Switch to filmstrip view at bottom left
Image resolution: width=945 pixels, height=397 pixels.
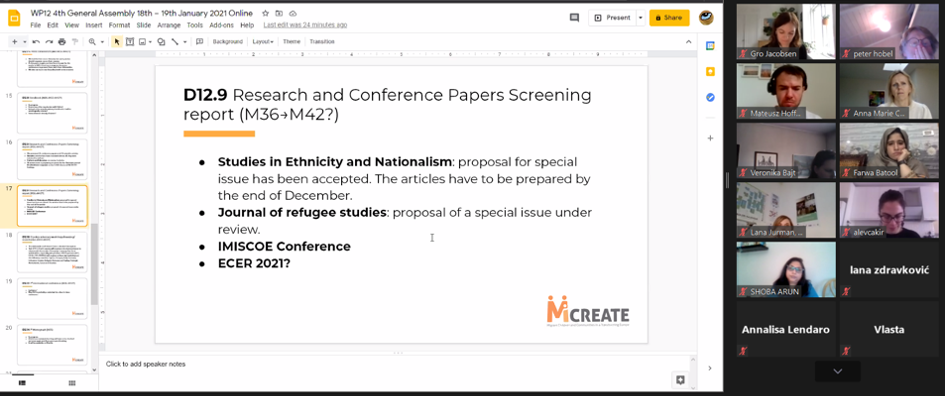click(x=22, y=383)
